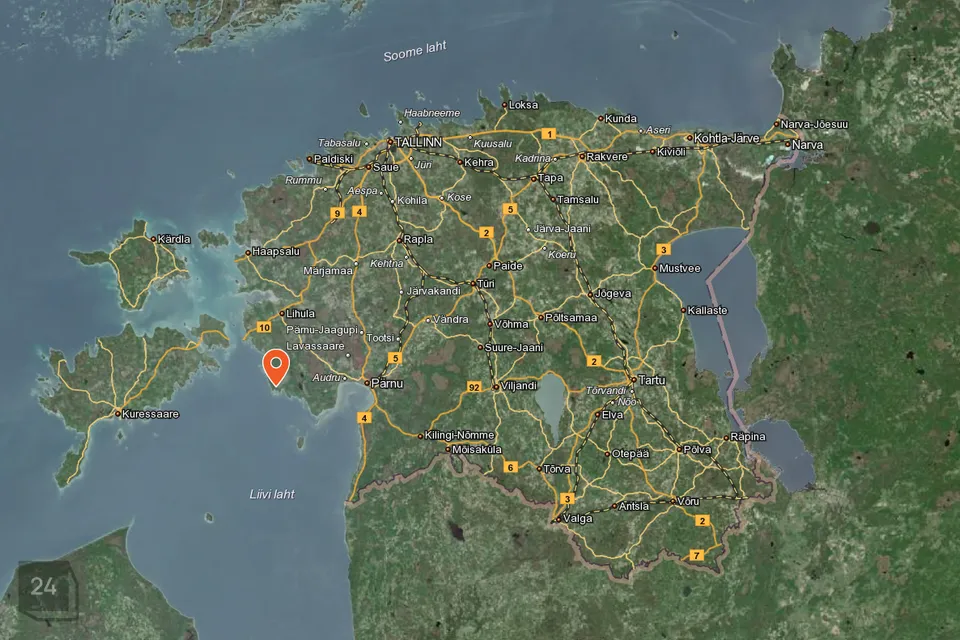The height and width of the screenshot is (640, 960).
Task: Click the orange location pin marker
Action: 275,367
